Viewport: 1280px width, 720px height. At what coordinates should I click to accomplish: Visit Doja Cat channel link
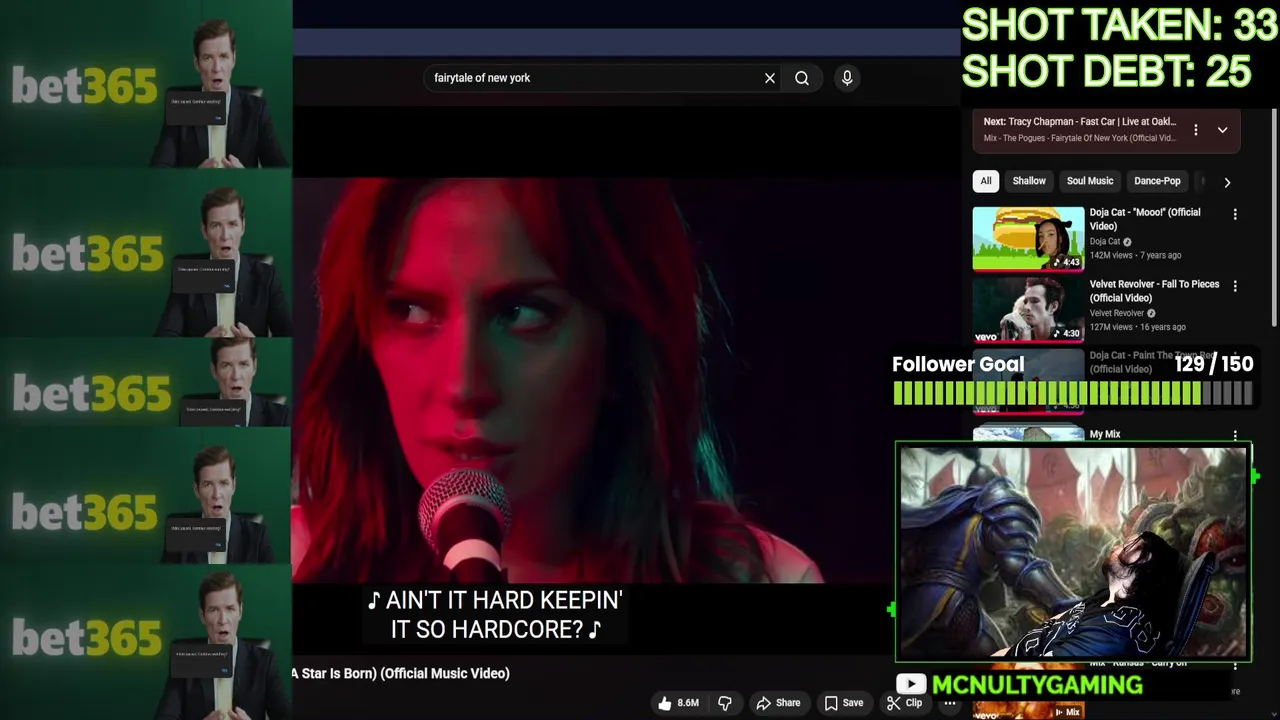(x=1105, y=241)
